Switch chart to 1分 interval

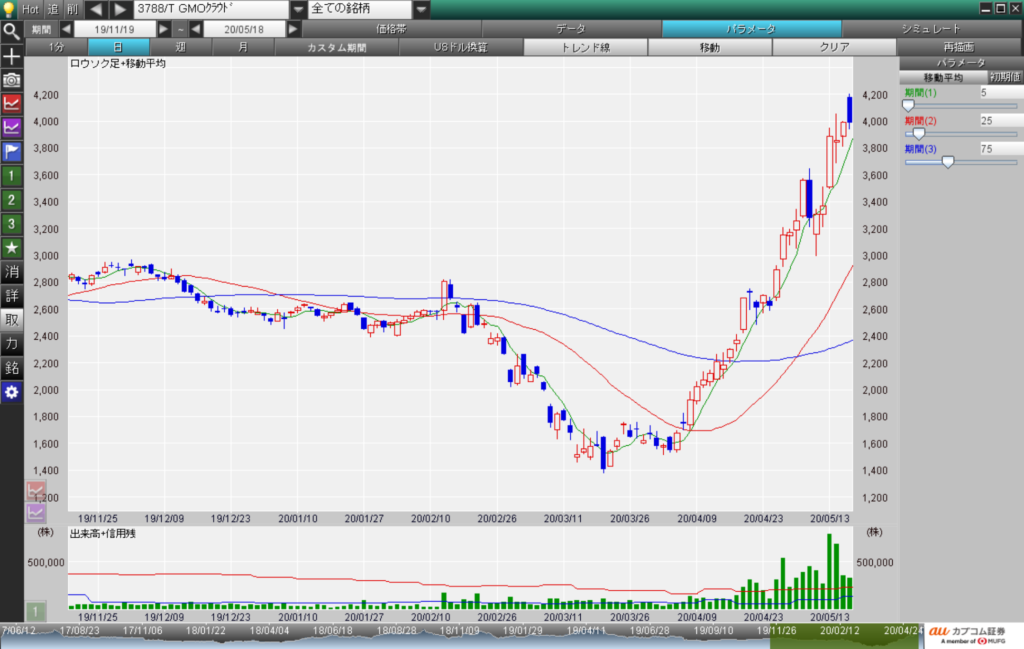(56, 47)
